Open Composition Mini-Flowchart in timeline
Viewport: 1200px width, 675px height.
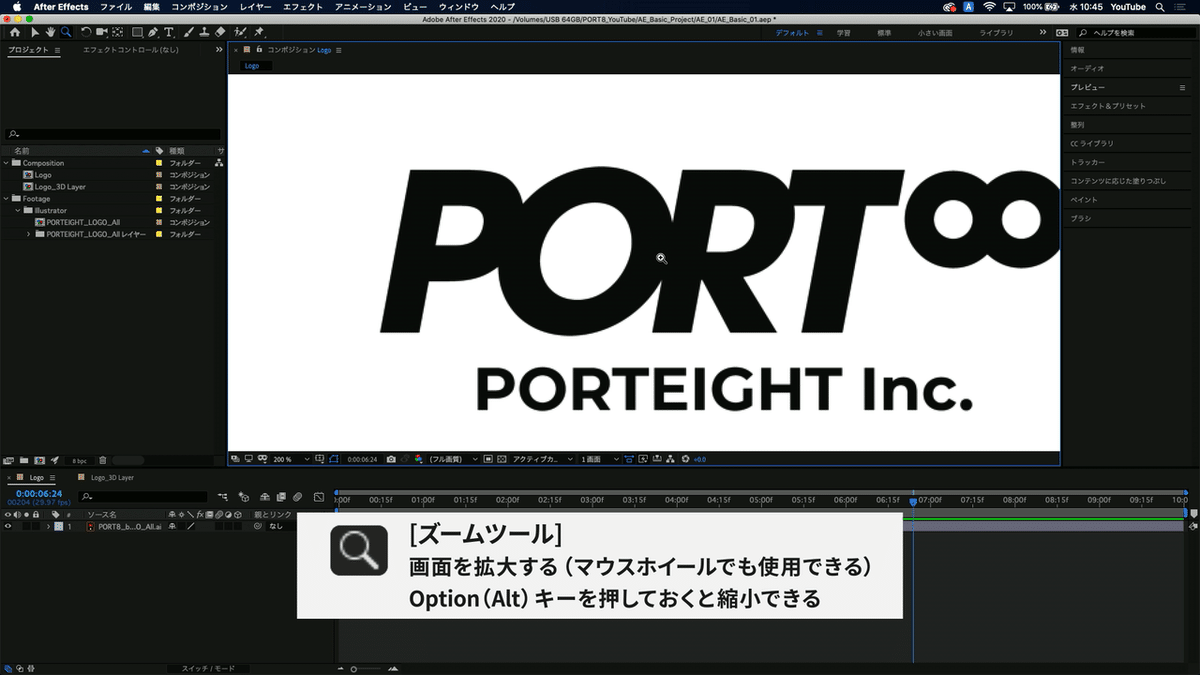[x=222, y=497]
